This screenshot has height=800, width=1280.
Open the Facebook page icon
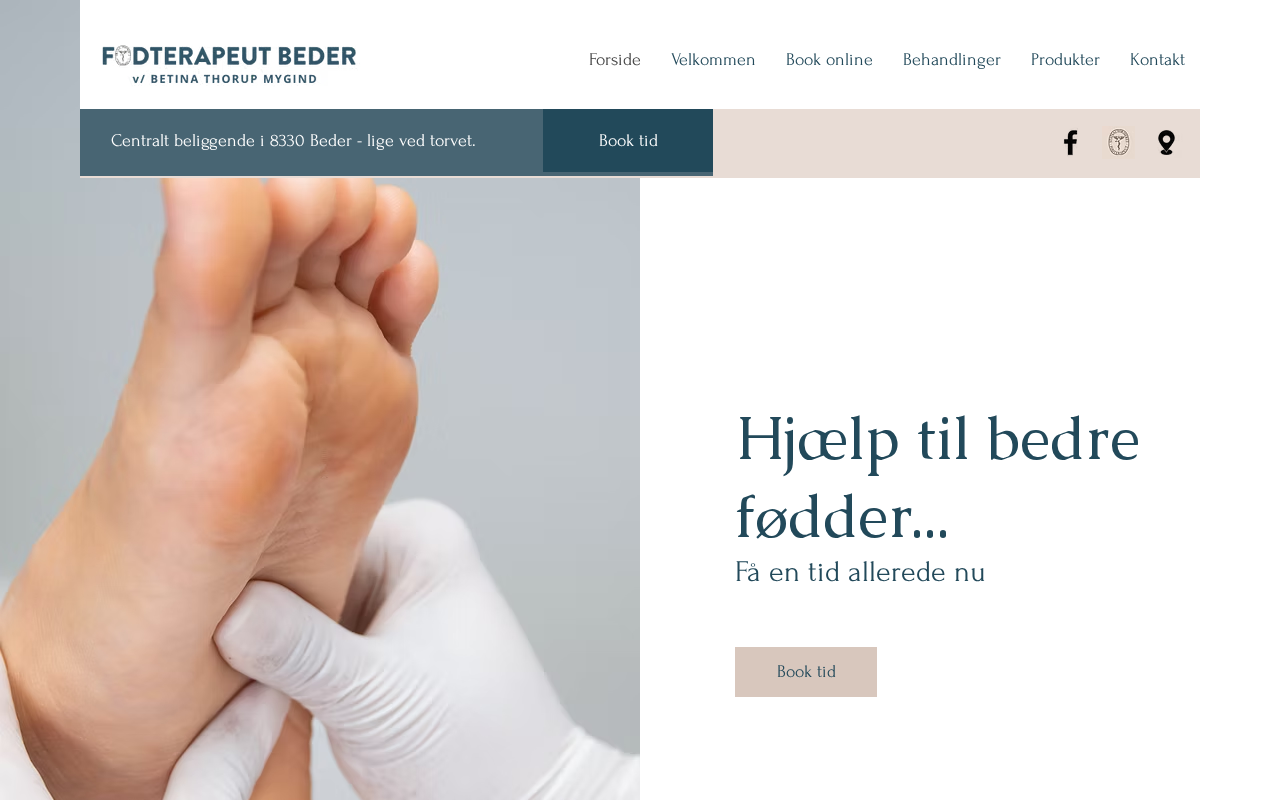1070,143
